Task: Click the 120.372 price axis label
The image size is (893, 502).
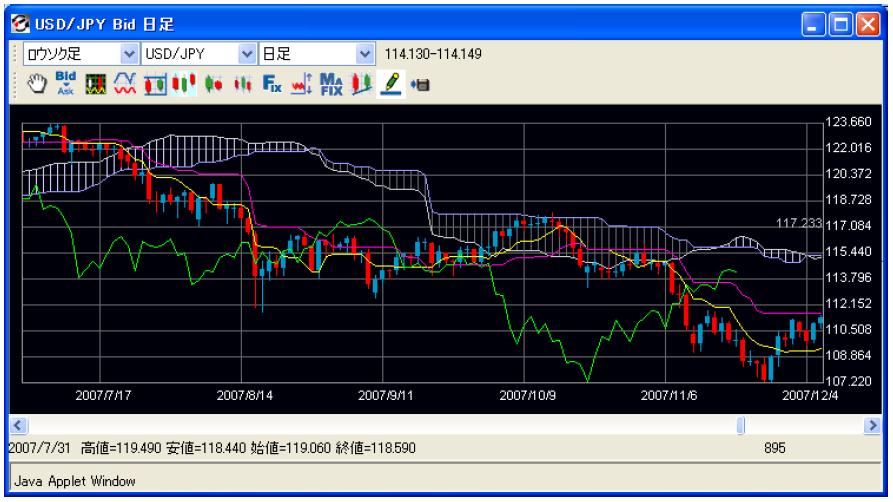Action: pos(849,174)
